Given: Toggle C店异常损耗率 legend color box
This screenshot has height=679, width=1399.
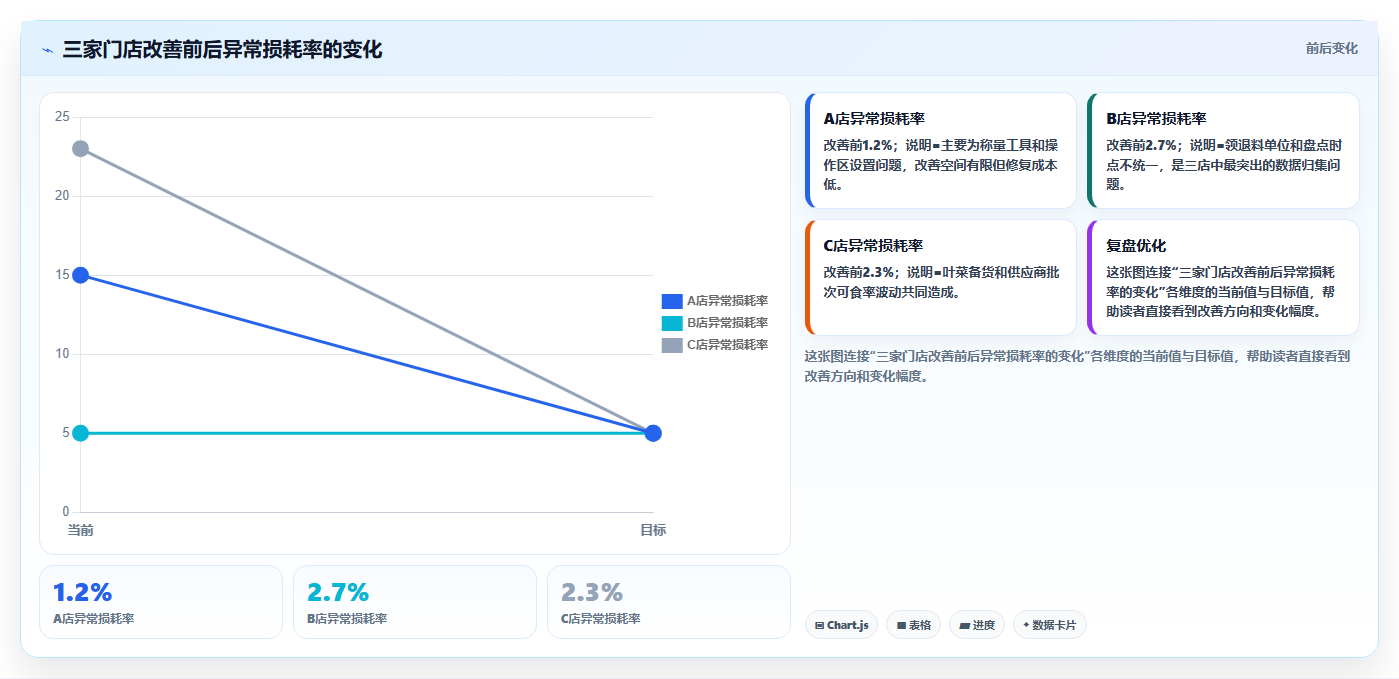Looking at the screenshot, I should coord(672,345).
